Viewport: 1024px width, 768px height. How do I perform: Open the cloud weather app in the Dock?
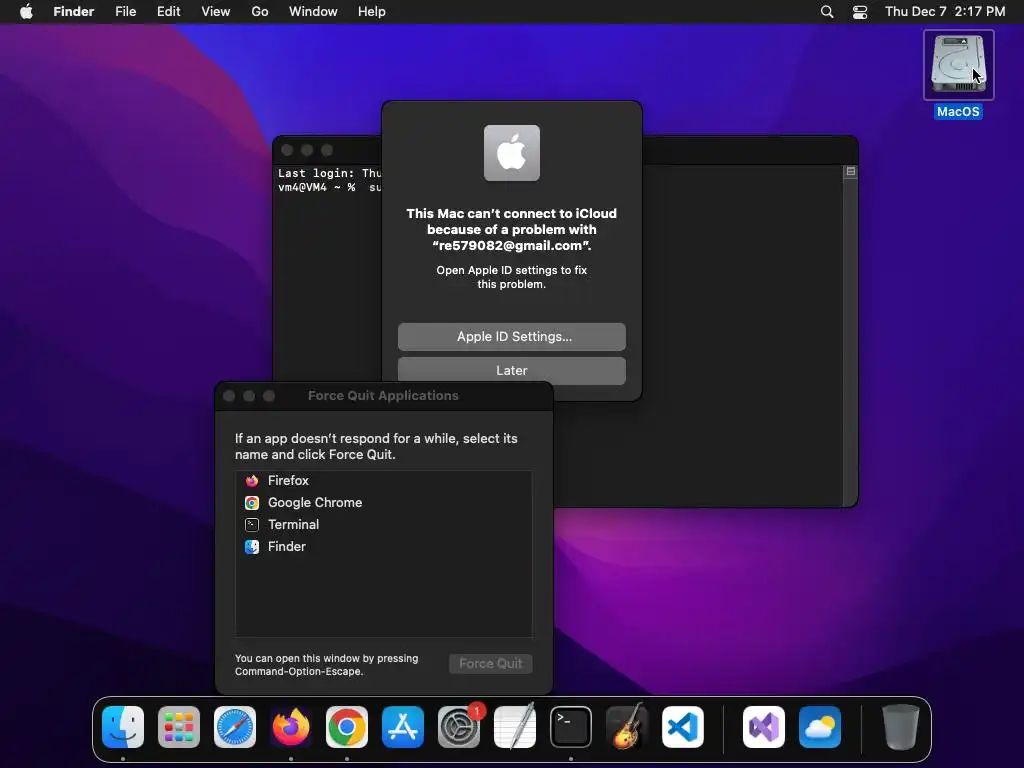pos(820,727)
